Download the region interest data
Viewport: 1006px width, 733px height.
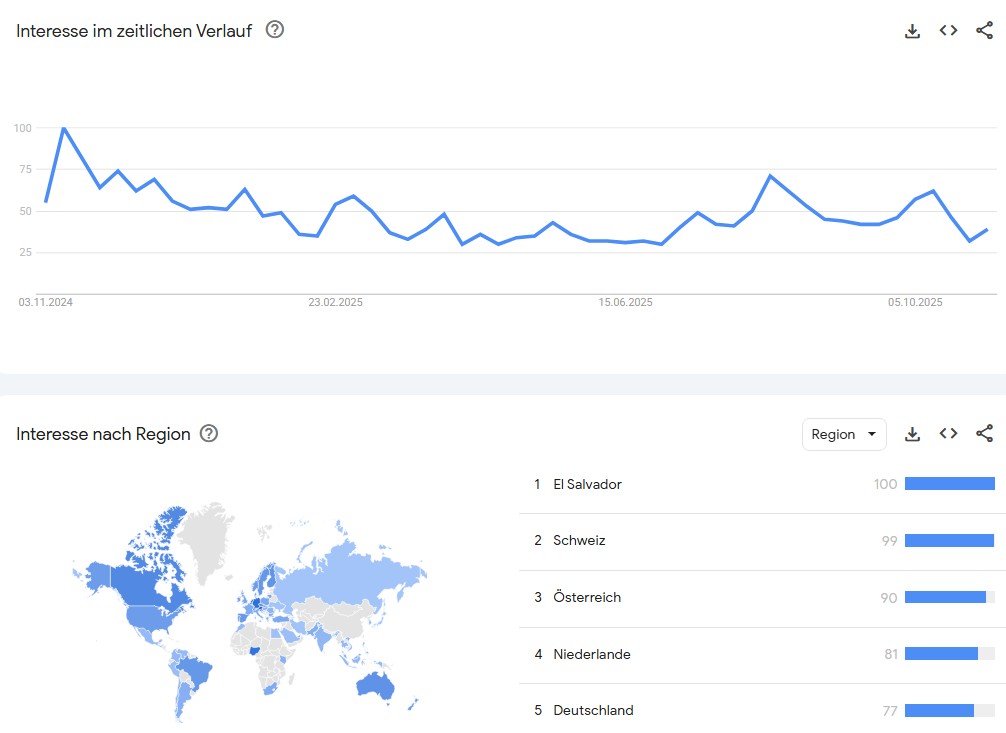pos(912,434)
